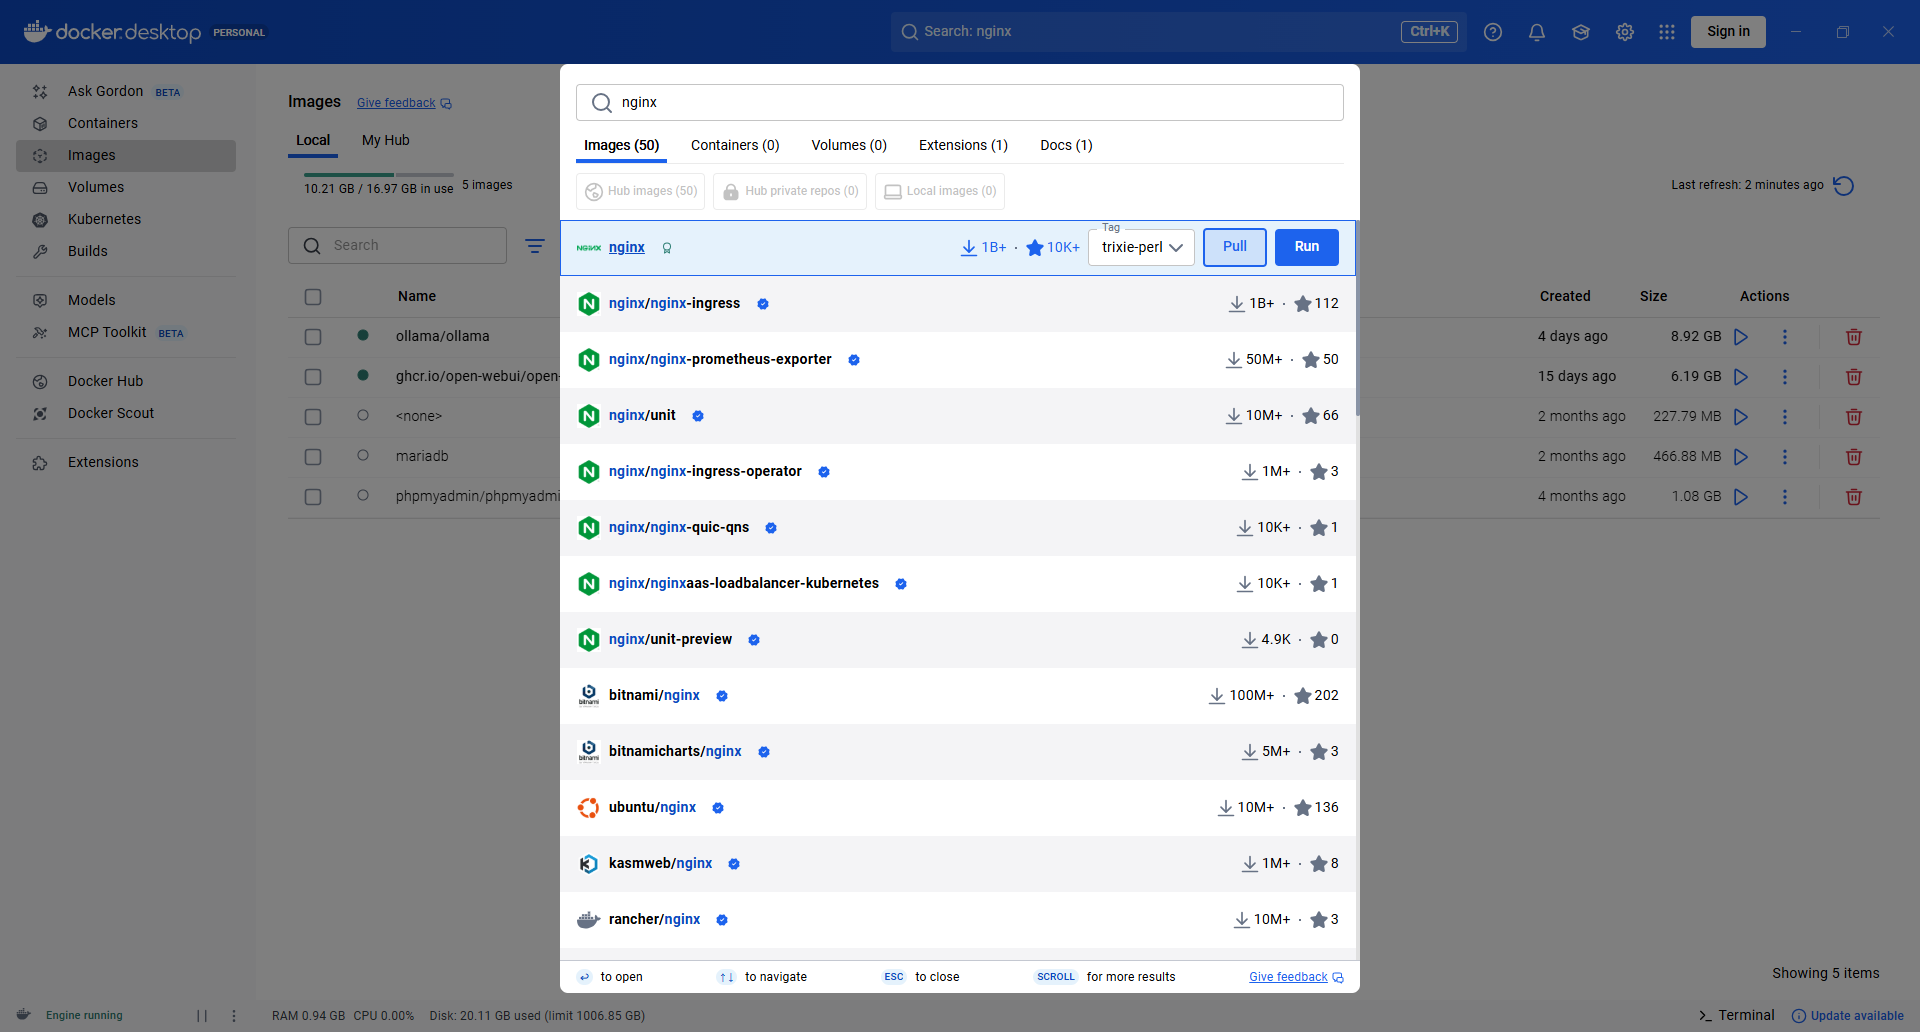Switch to the Docs (1) results tab
The width and height of the screenshot is (1920, 1032).
pos(1066,145)
